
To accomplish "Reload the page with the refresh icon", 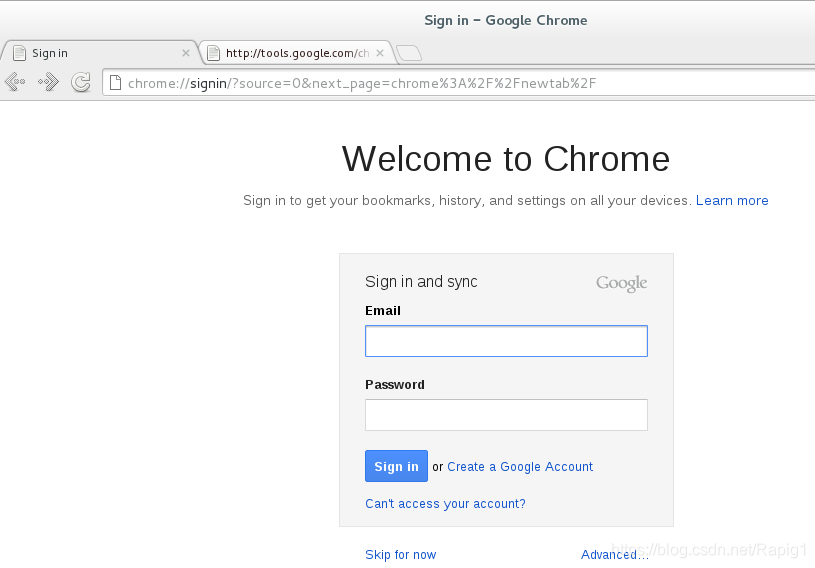I will tap(81, 82).
